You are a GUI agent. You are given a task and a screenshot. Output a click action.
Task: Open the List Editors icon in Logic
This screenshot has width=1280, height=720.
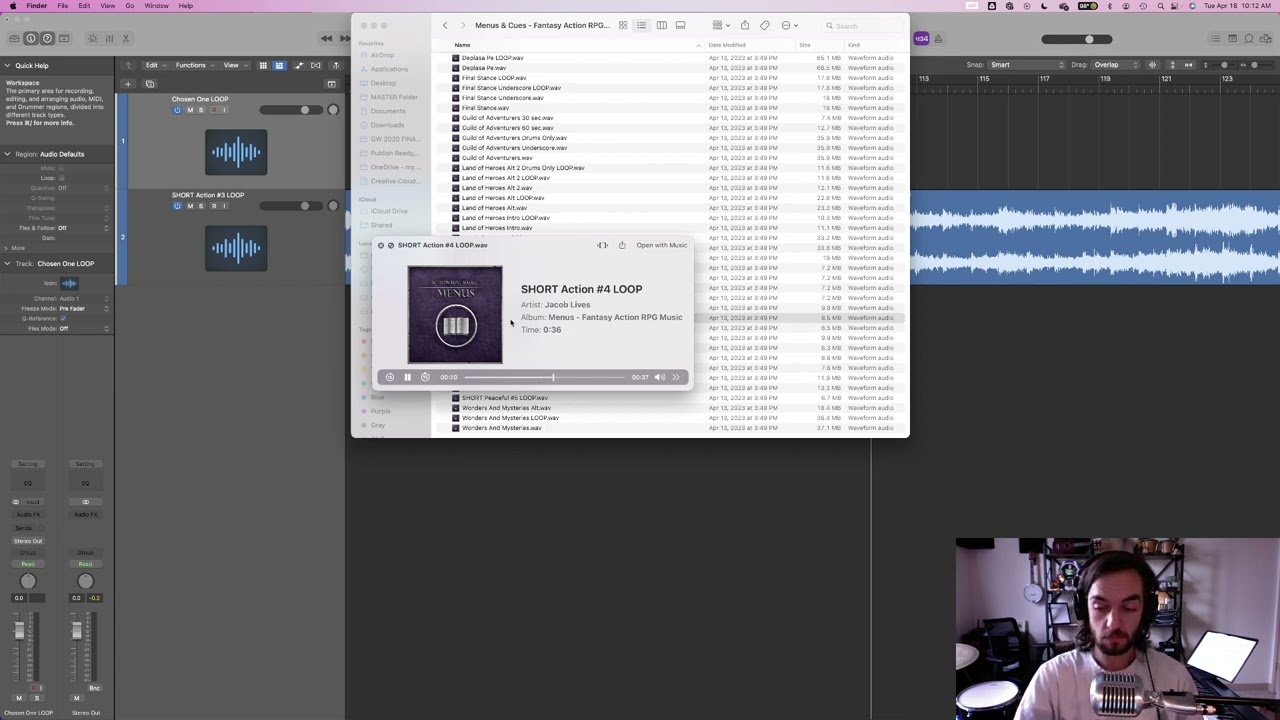(1215, 39)
